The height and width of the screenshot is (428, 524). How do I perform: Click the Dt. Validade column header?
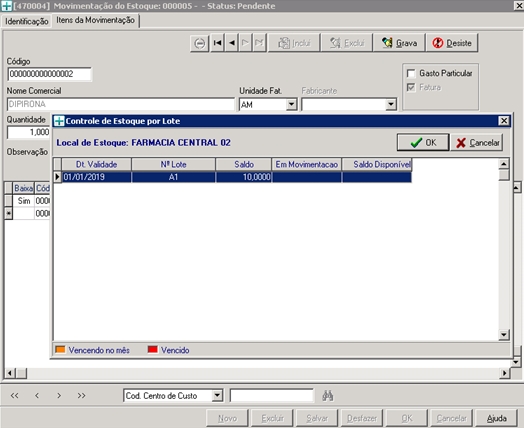click(96, 164)
